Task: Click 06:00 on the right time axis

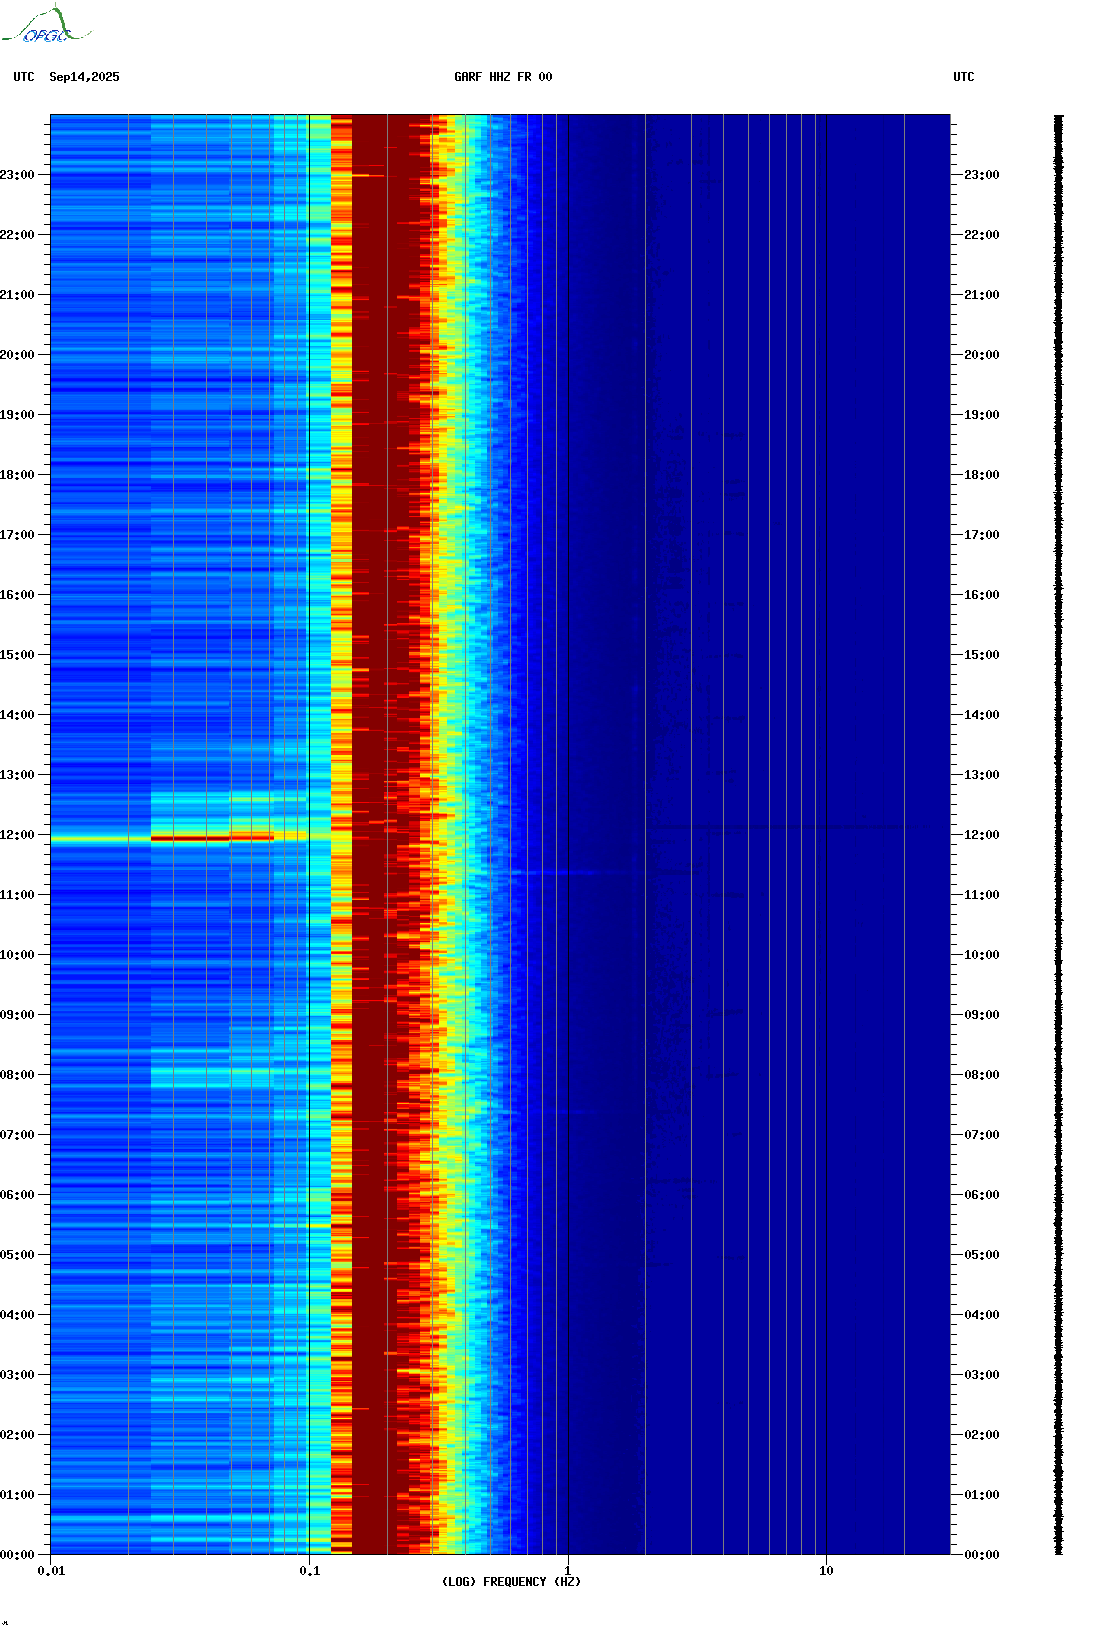Action: pyautogui.click(x=982, y=1195)
